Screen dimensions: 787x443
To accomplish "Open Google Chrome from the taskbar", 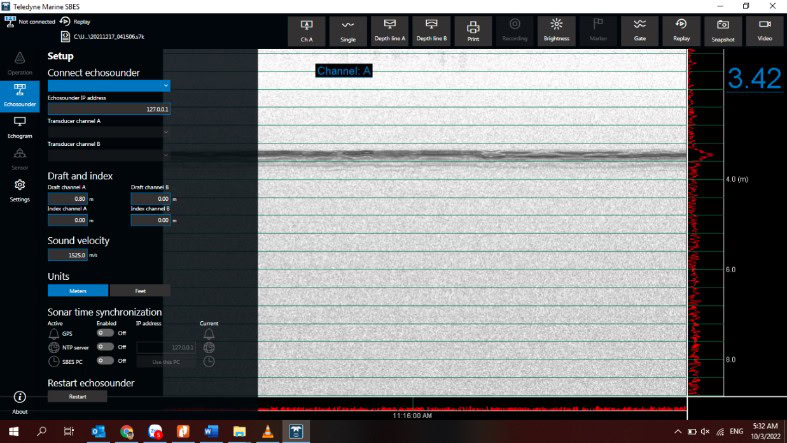I will tap(126, 431).
